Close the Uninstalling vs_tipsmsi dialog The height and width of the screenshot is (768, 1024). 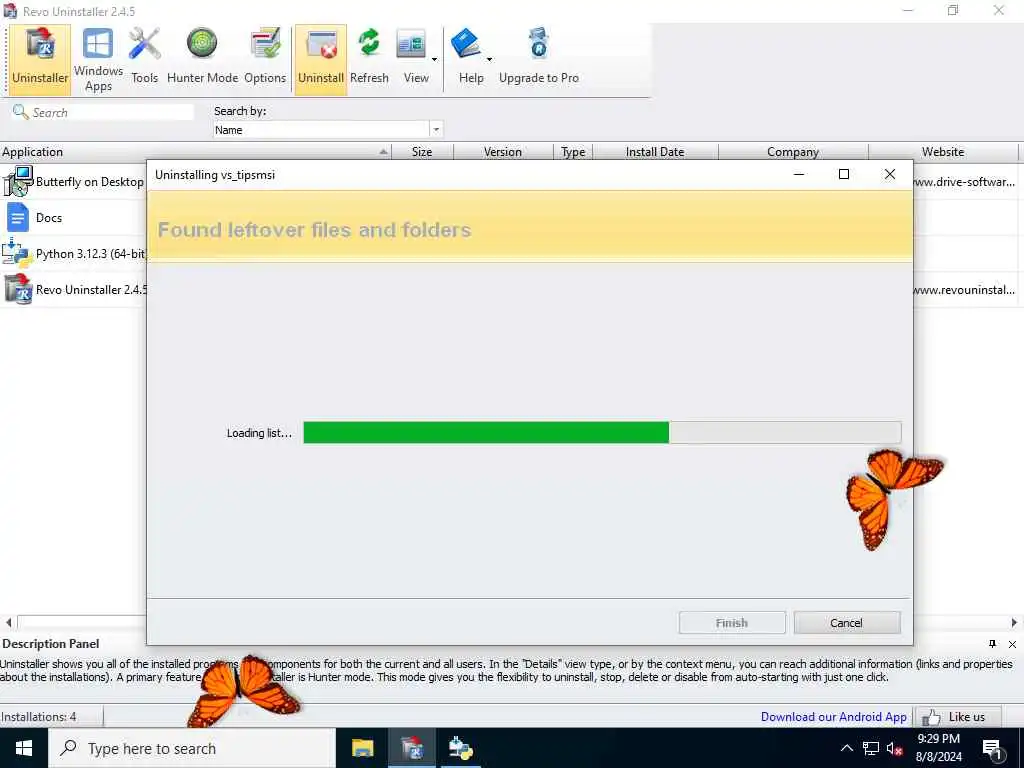[889, 174]
